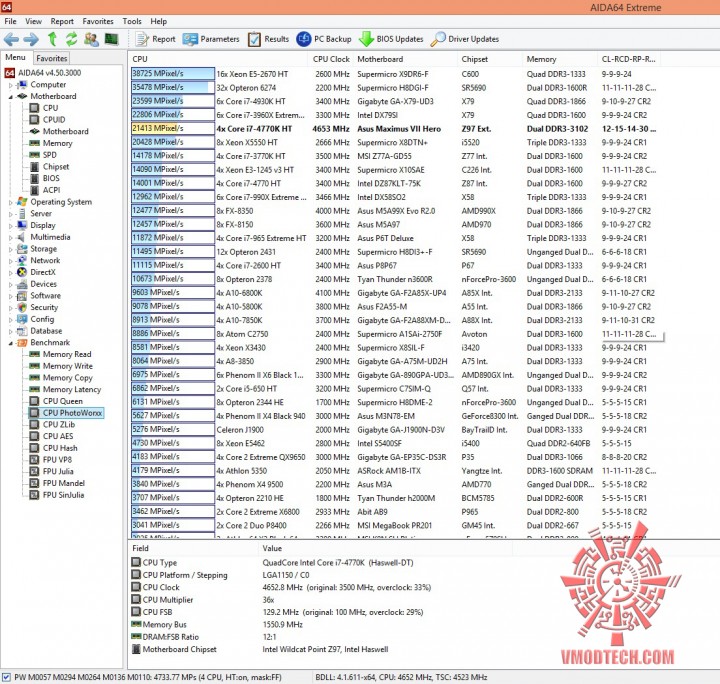Expand the Display tree node
Viewport: 720px width, 684px height.
pyautogui.click(x=11, y=225)
